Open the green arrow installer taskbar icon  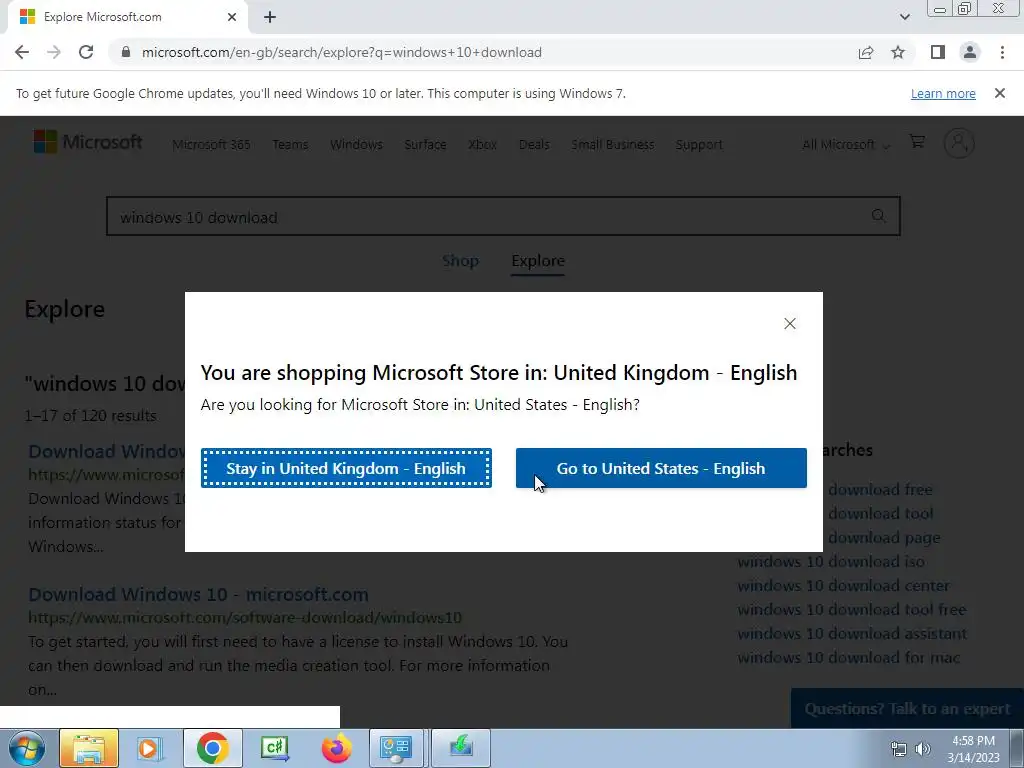coord(460,748)
